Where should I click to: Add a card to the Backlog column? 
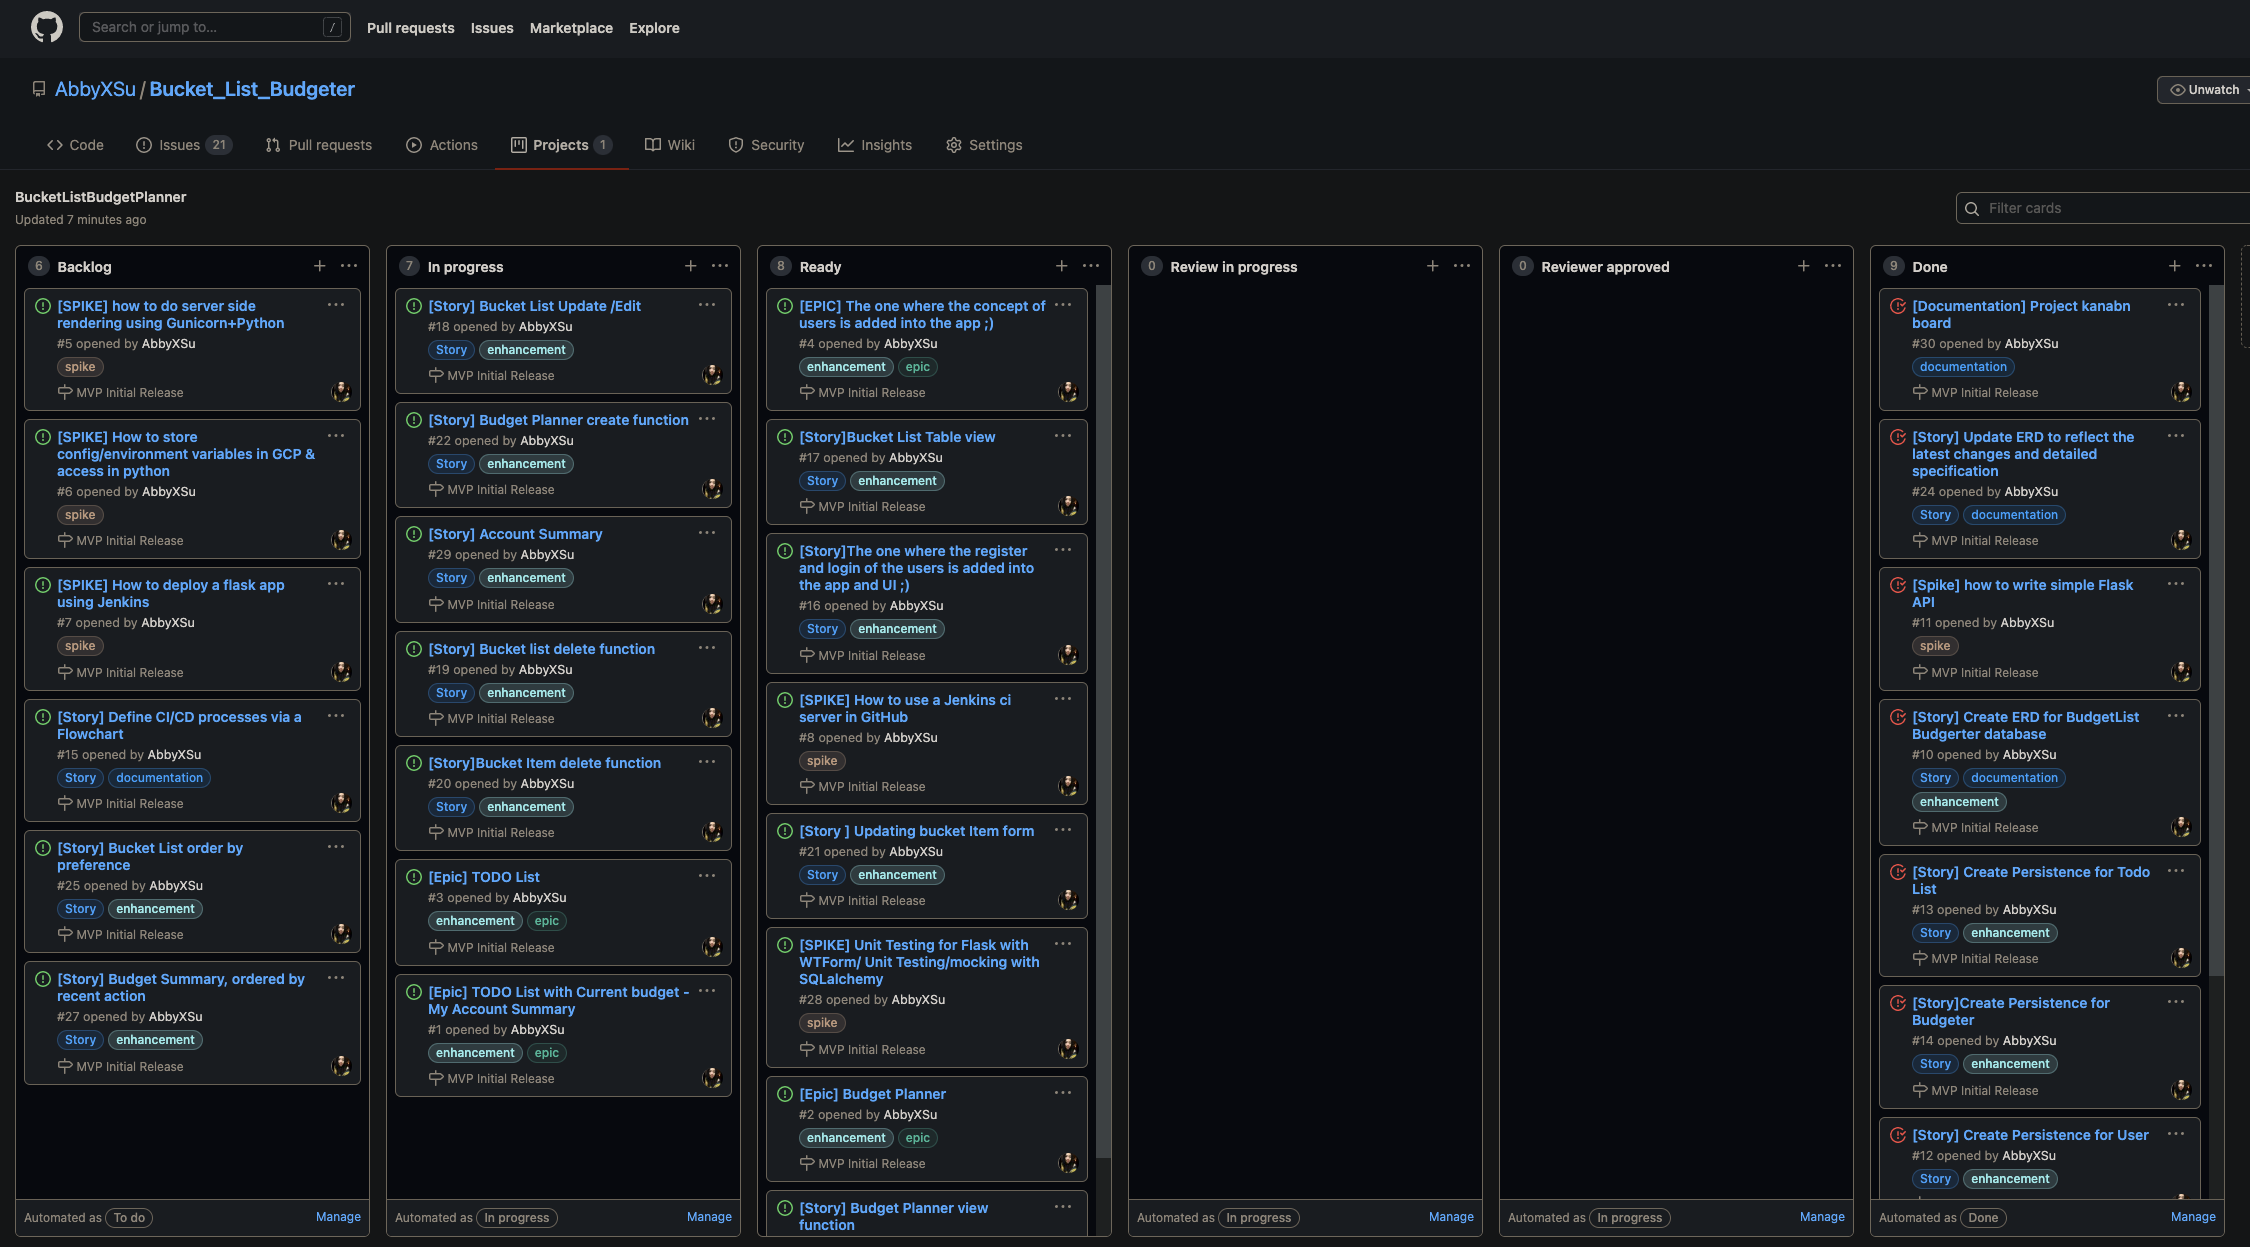tap(320, 266)
